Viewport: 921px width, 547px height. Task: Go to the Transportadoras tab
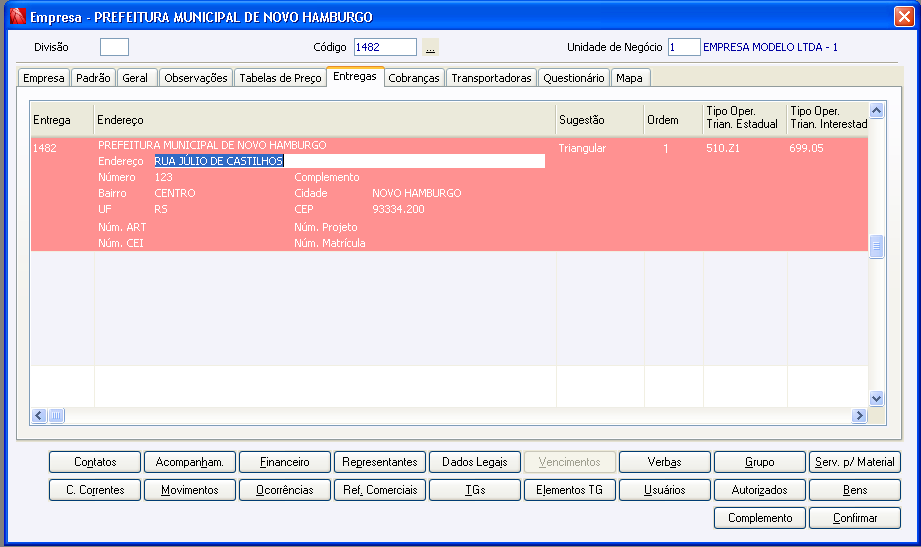coord(491,78)
